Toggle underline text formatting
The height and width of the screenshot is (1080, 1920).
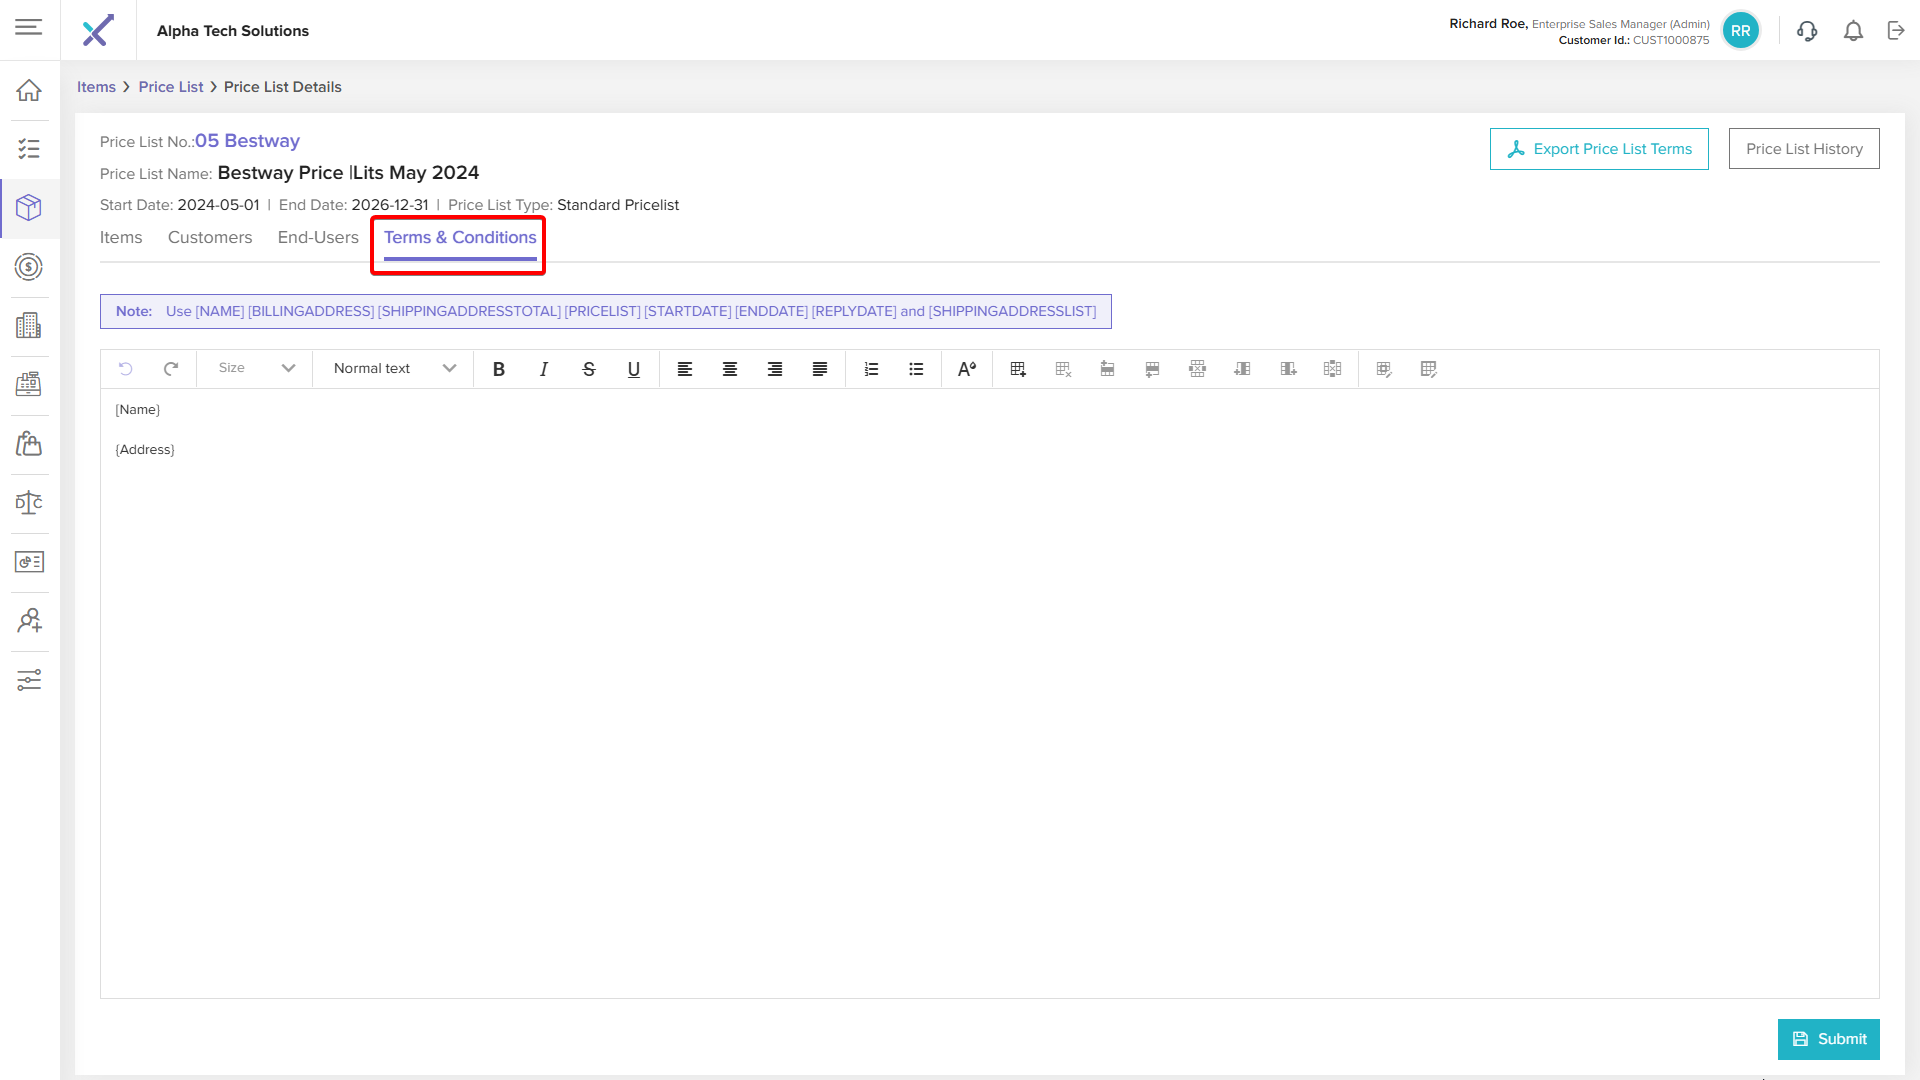click(633, 369)
